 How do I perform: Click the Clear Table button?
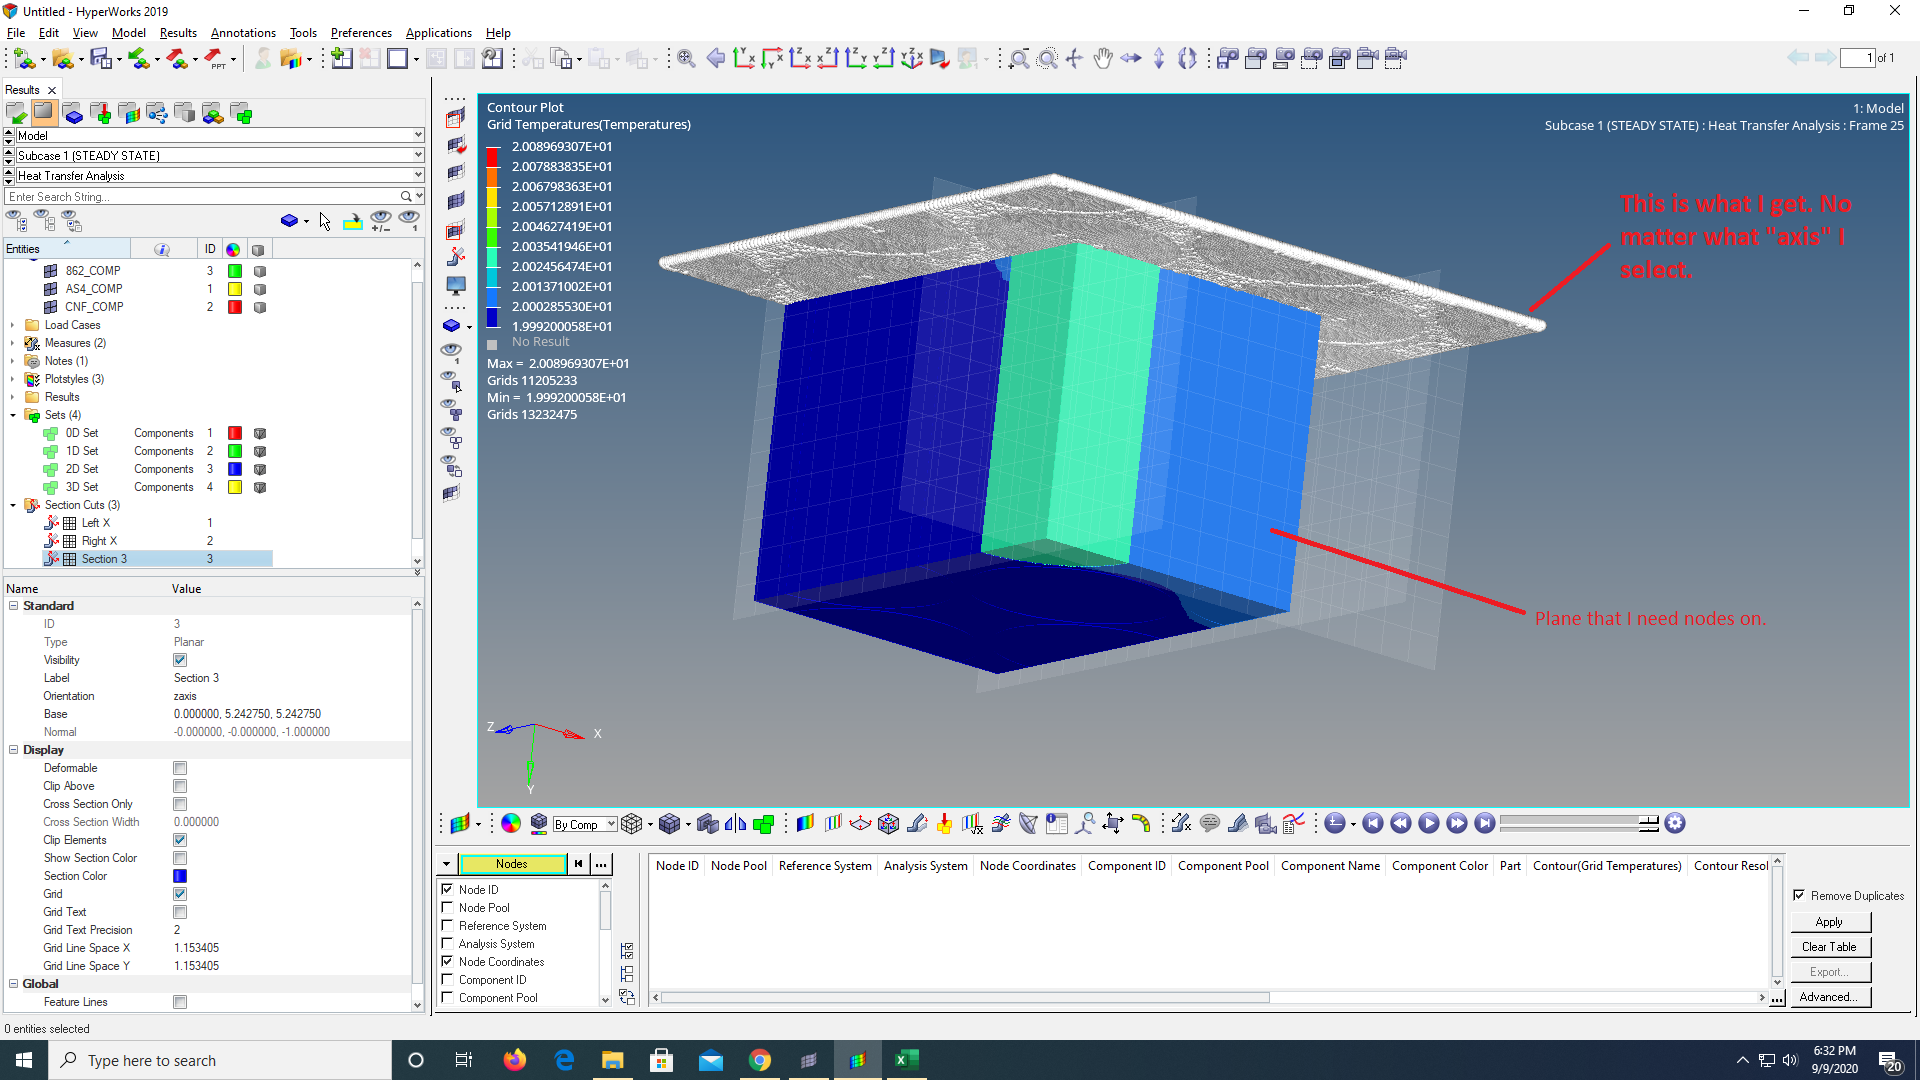[1828, 947]
